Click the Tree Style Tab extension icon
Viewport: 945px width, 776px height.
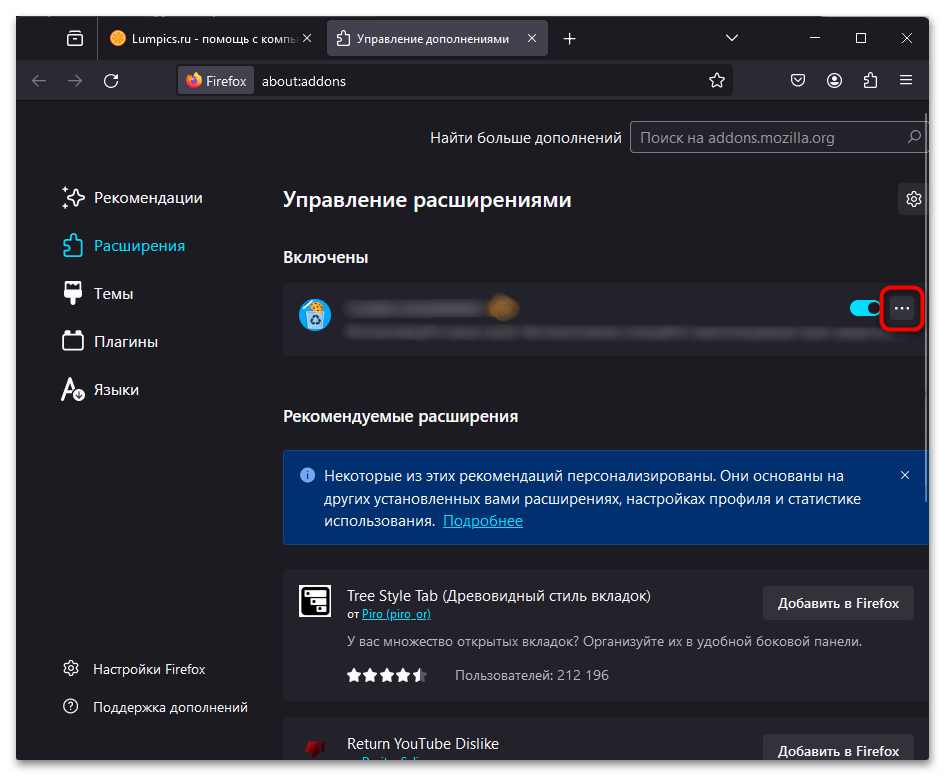(315, 601)
